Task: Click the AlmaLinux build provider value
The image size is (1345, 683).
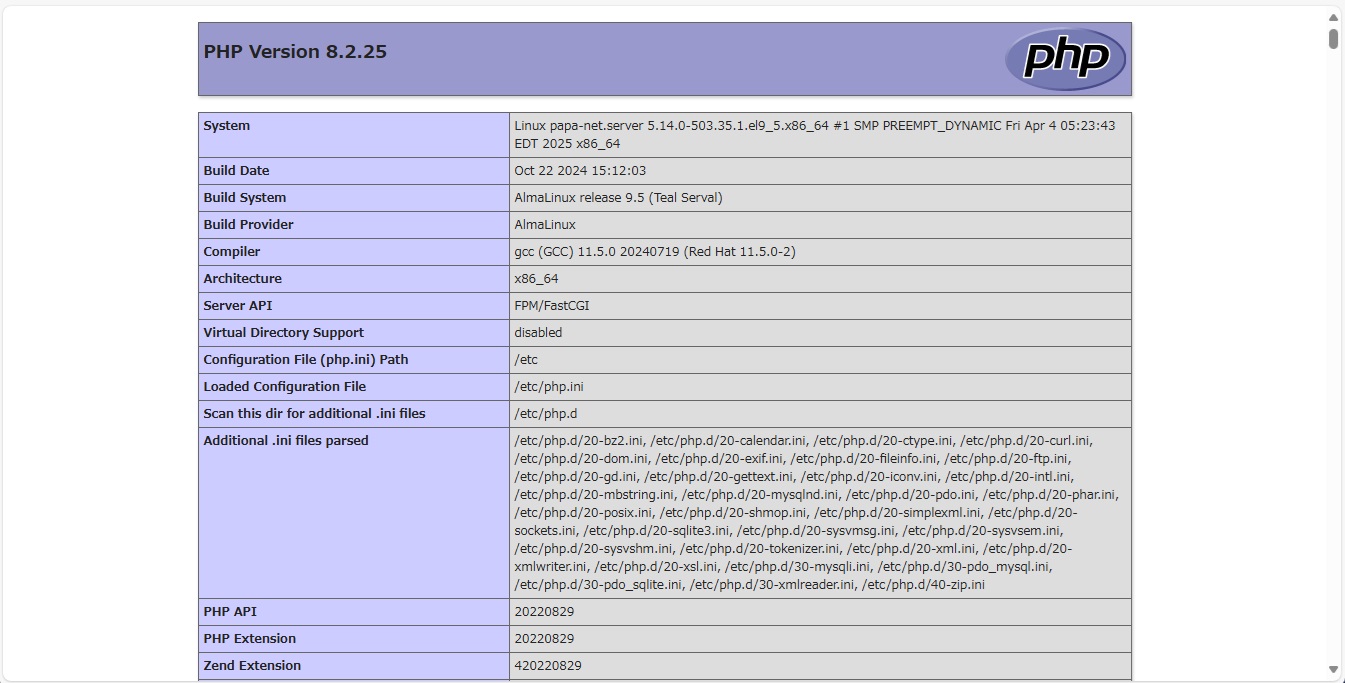Action: tap(545, 225)
